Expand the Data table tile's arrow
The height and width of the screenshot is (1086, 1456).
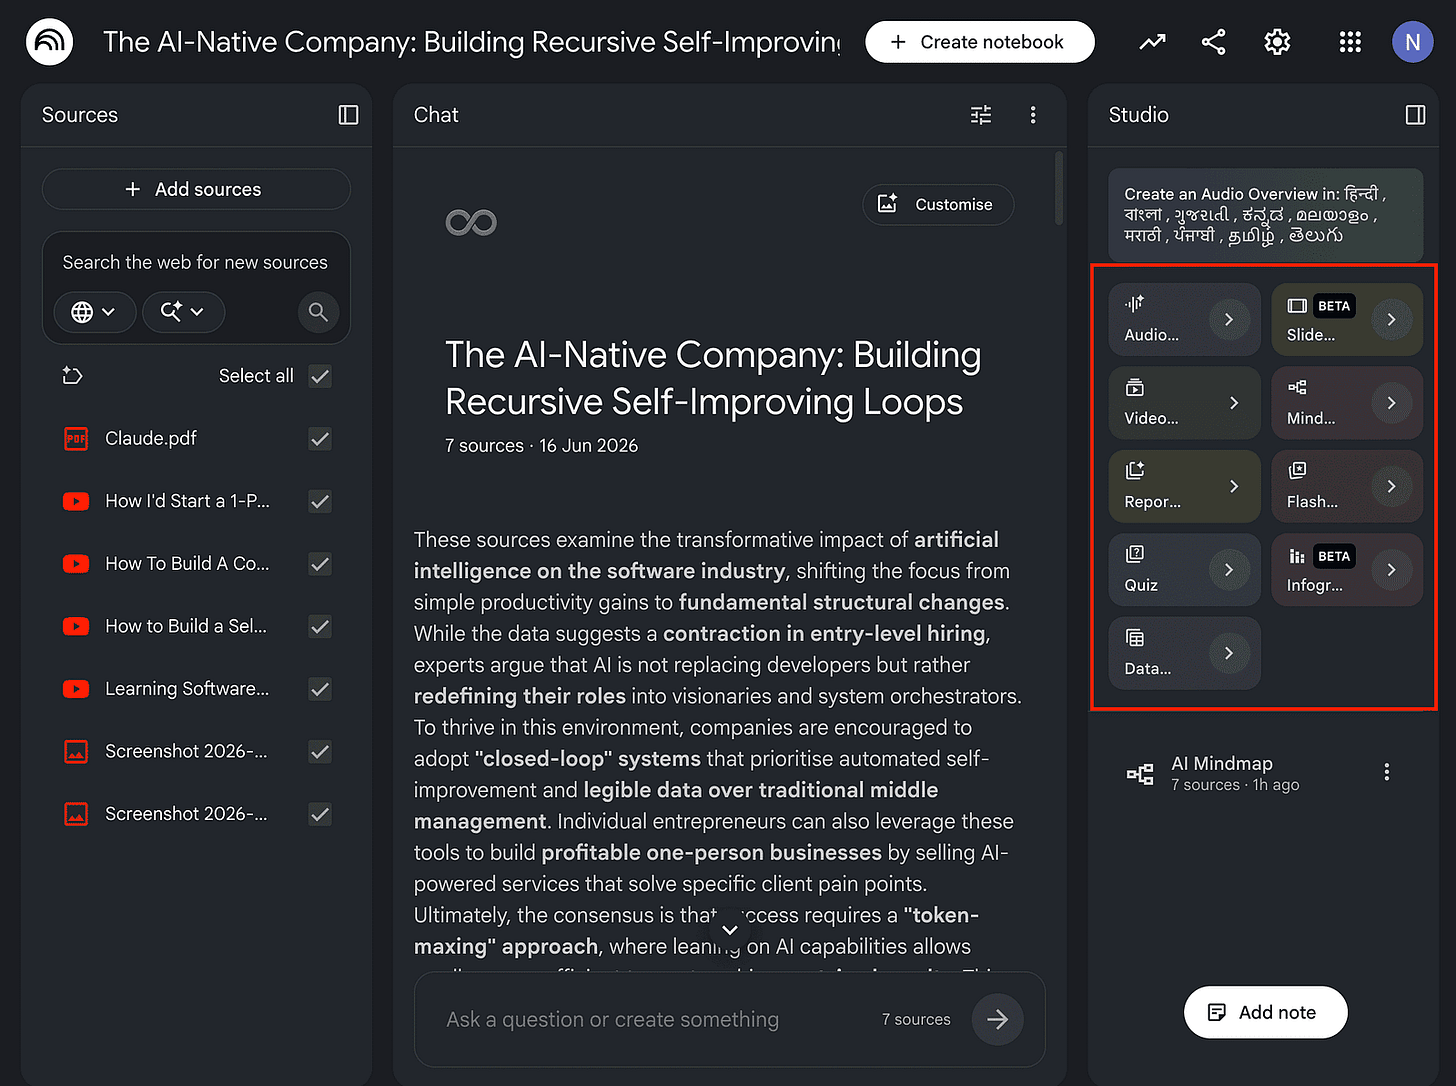[x=1229, y=653]
